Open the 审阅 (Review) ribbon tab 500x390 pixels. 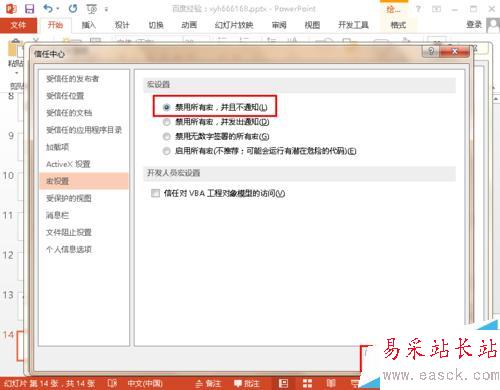279,25
